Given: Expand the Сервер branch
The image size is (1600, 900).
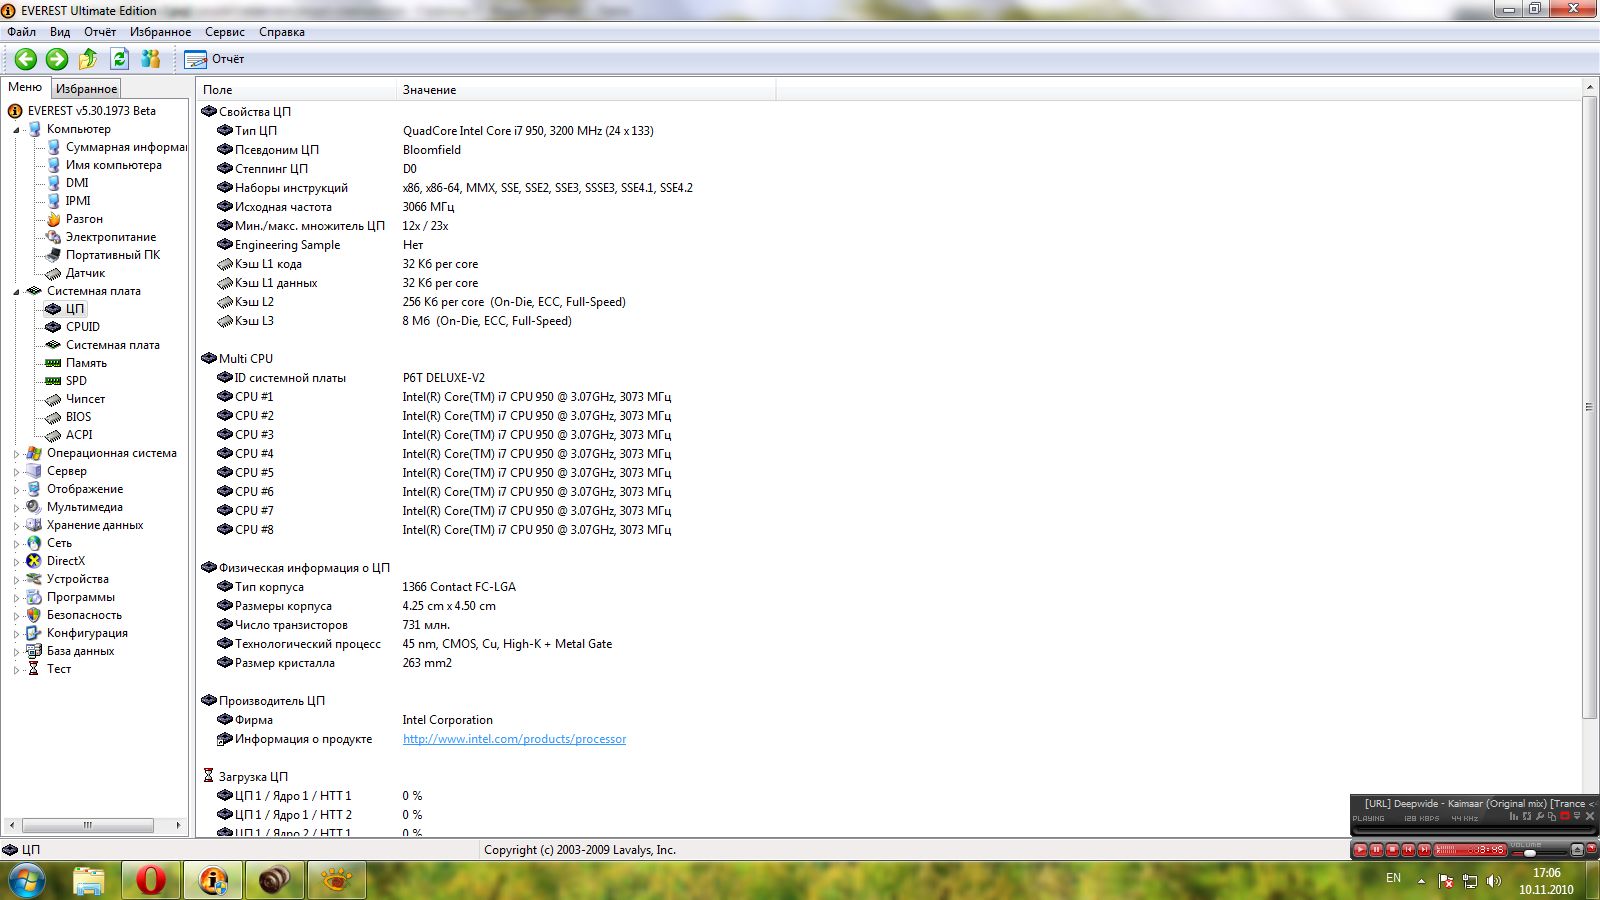Looking at the screenshot, I should pos(17,472).
